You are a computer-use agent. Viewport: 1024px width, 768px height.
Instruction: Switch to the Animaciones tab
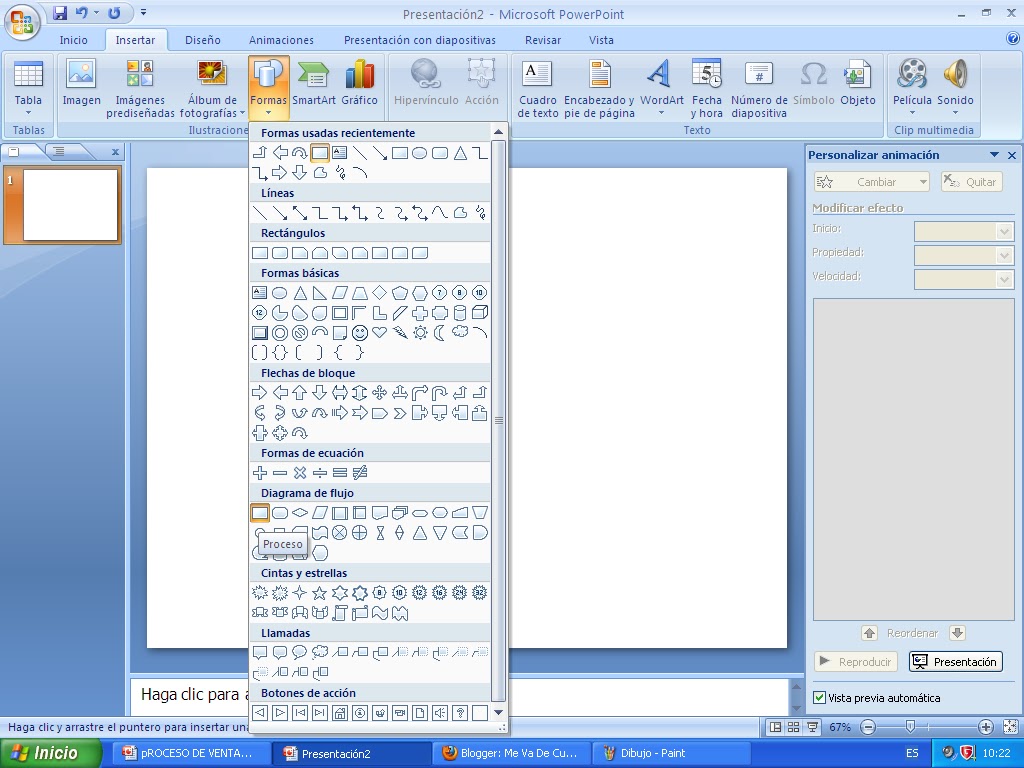(x=281, y=40)
